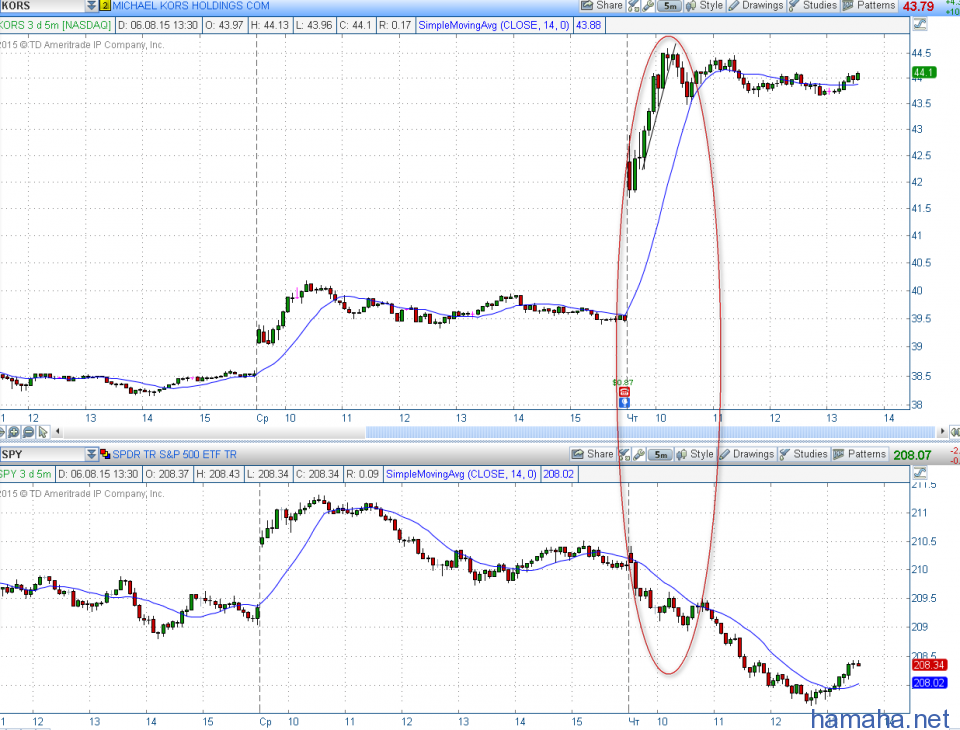Screen dimensions: 960x730
Task: Click the SimpleMovingAvg study label on KORS chart
Action: pos(493,25)
